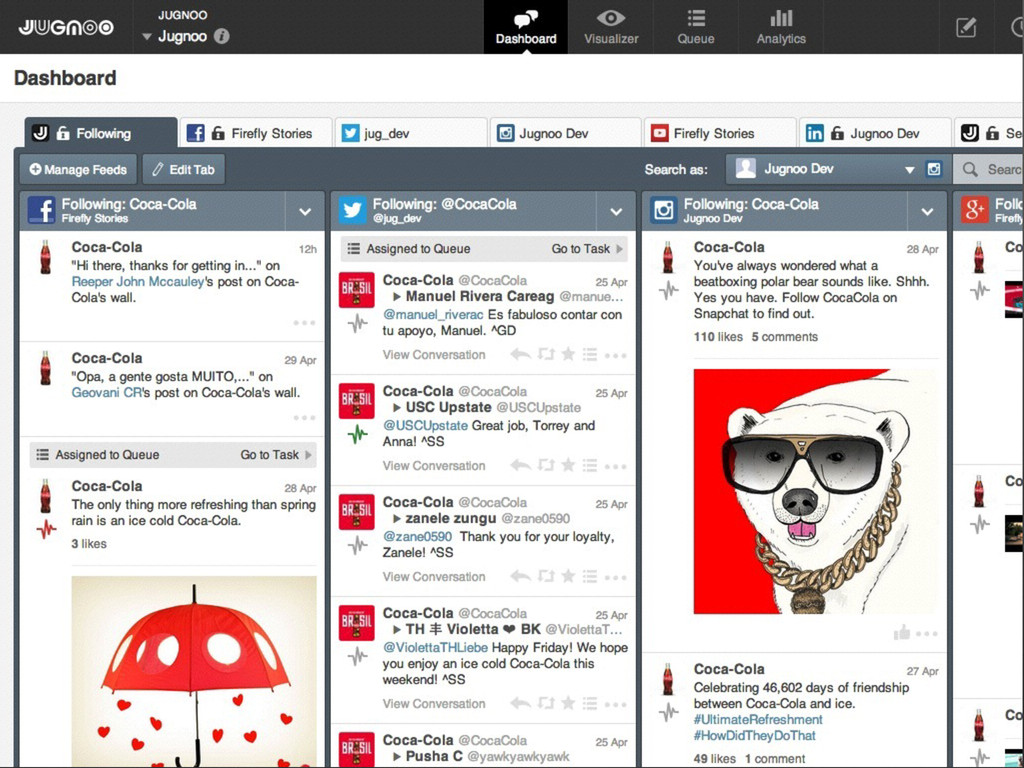Open more options on 'Opa, a gente' post
This screenshot has height=768, width=1024.
click(x=304, y=418)
